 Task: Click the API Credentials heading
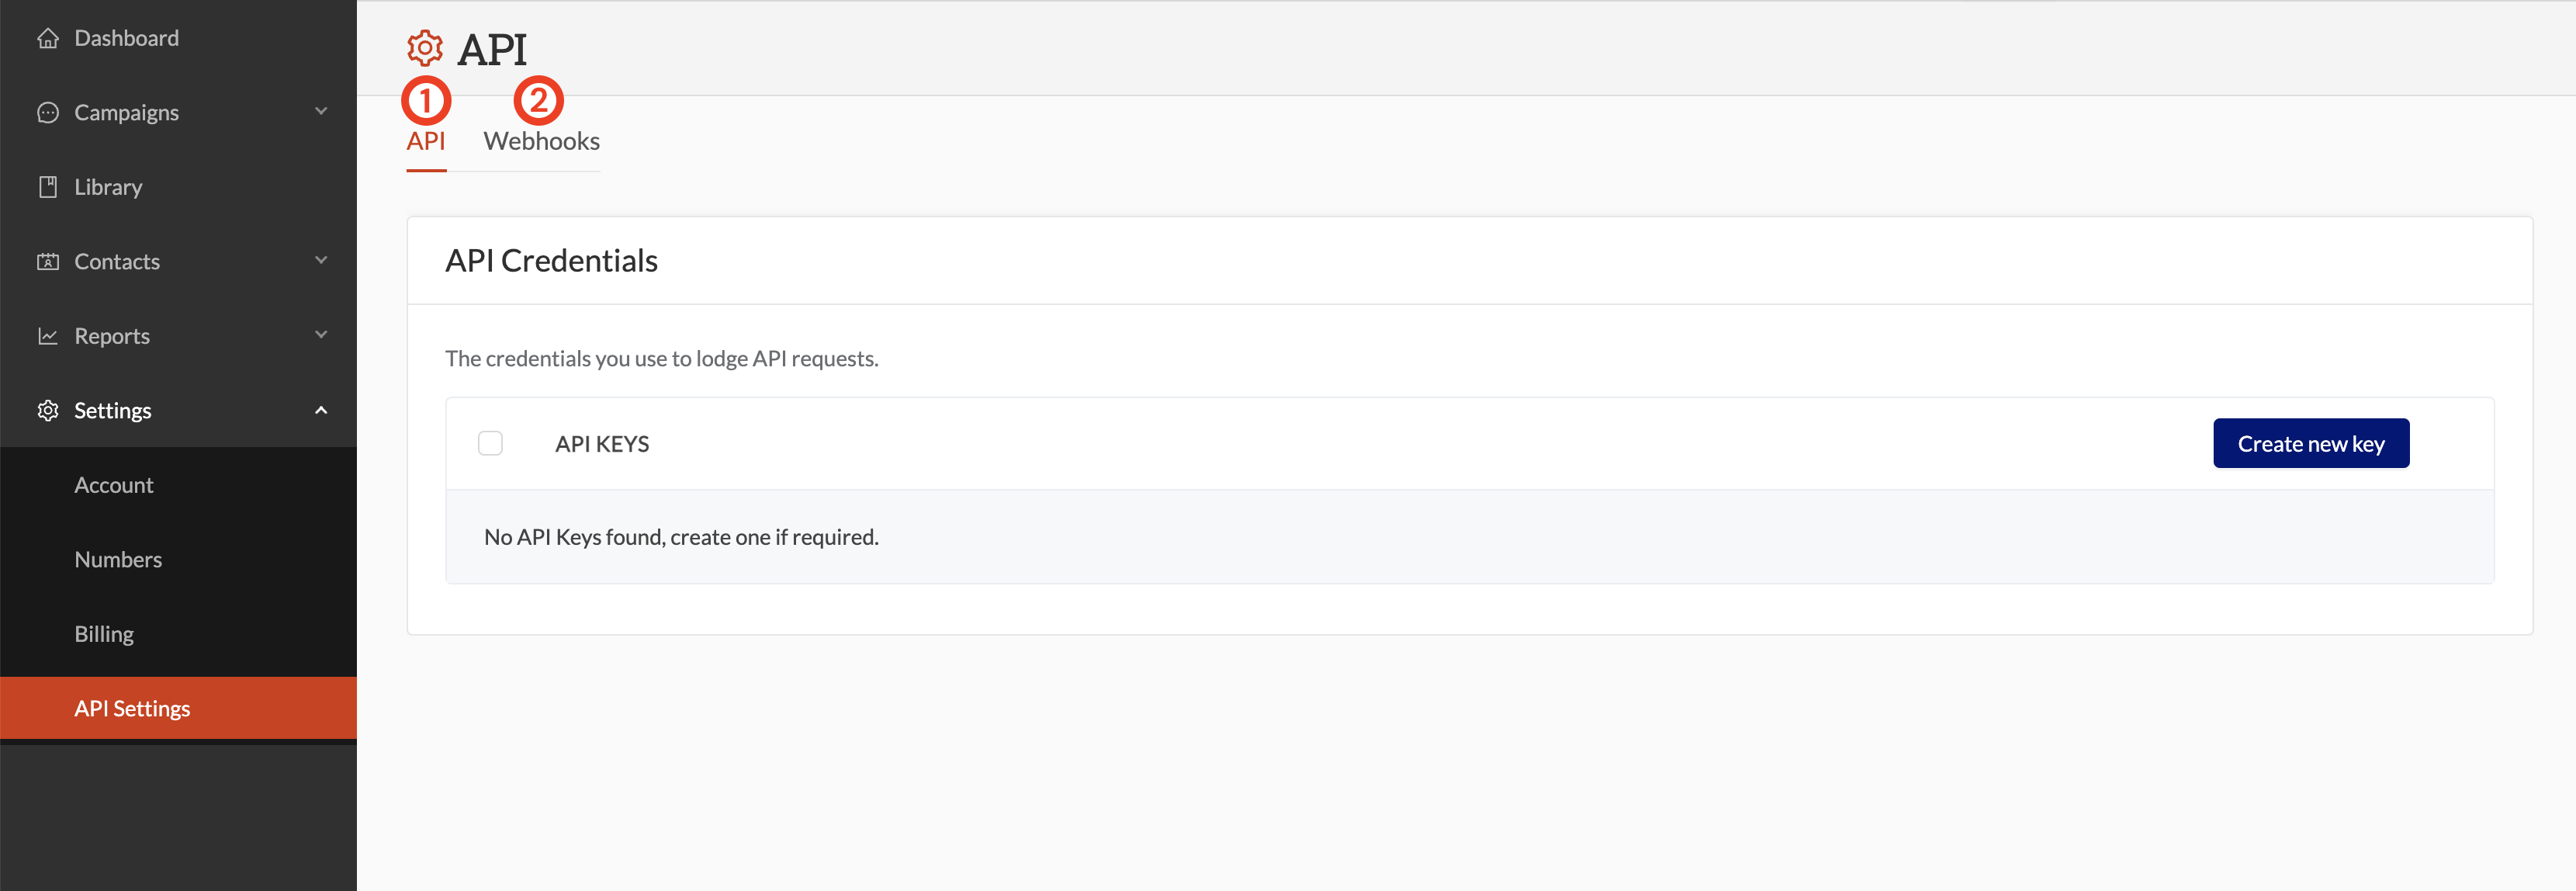551,260
